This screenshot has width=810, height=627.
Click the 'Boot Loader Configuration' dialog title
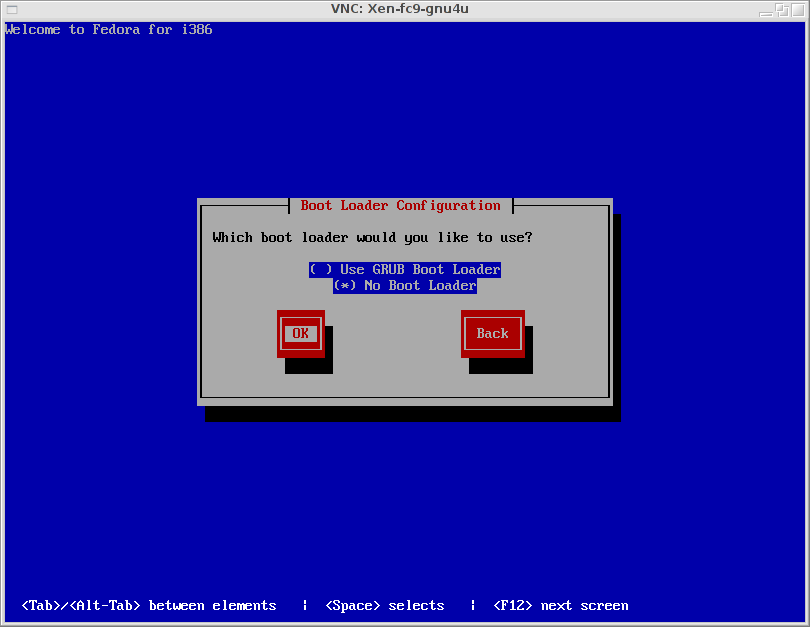click(400, 206)
